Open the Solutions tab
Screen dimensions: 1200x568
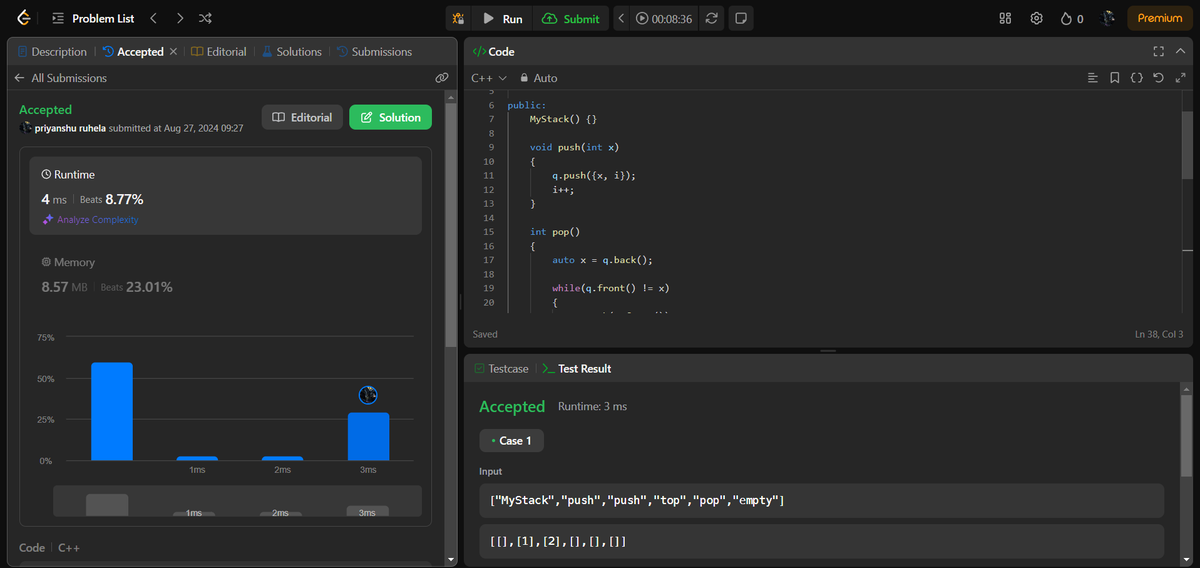tap(292, 52)
